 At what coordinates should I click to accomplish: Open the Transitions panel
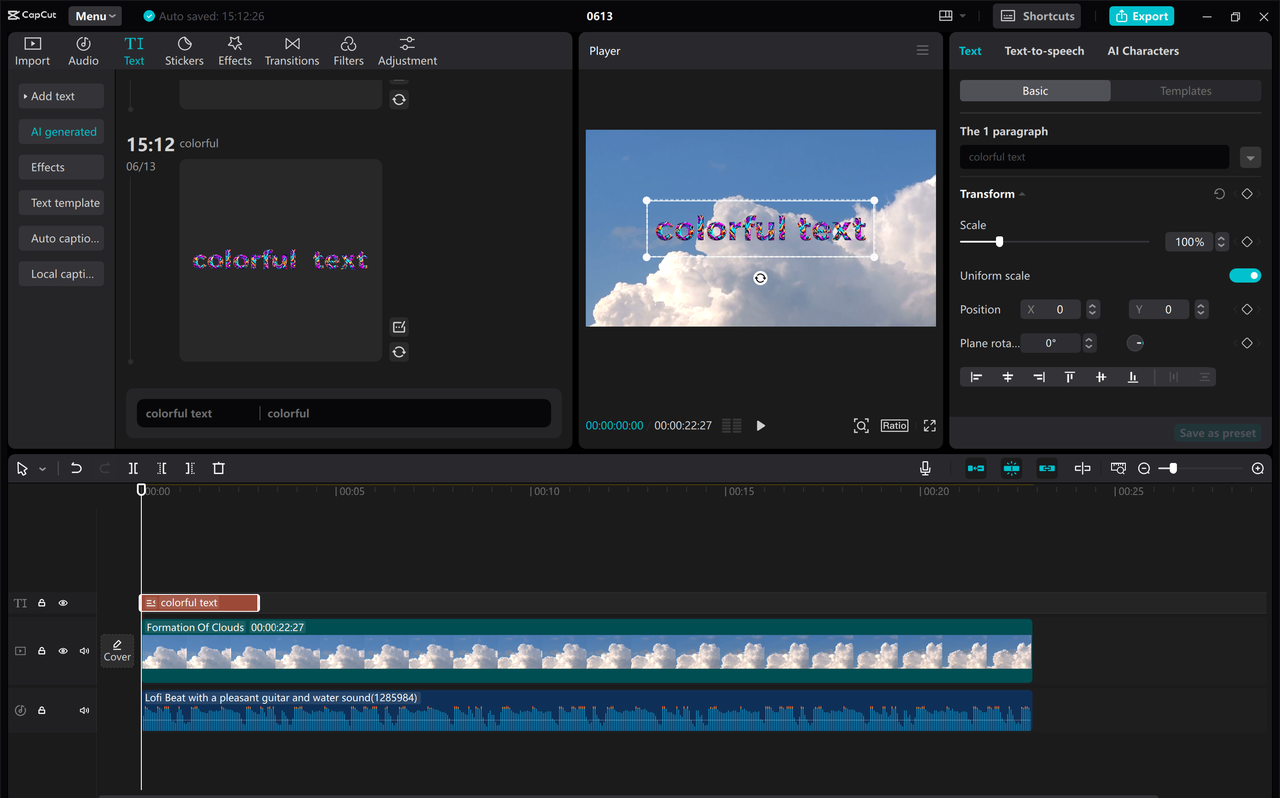(x=291, y=50)
